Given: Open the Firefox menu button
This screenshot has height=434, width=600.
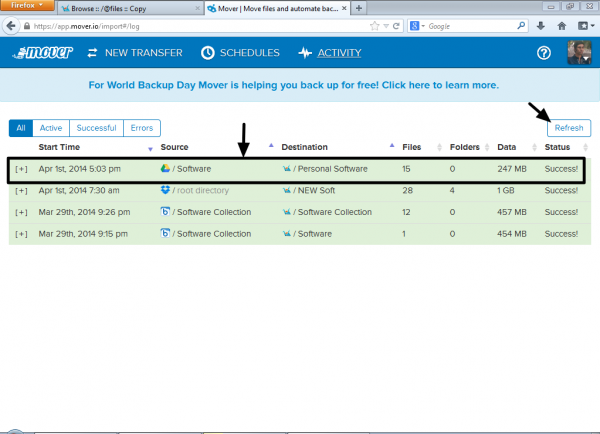Looking at the screenshot, I should click(x=31, y=7).
